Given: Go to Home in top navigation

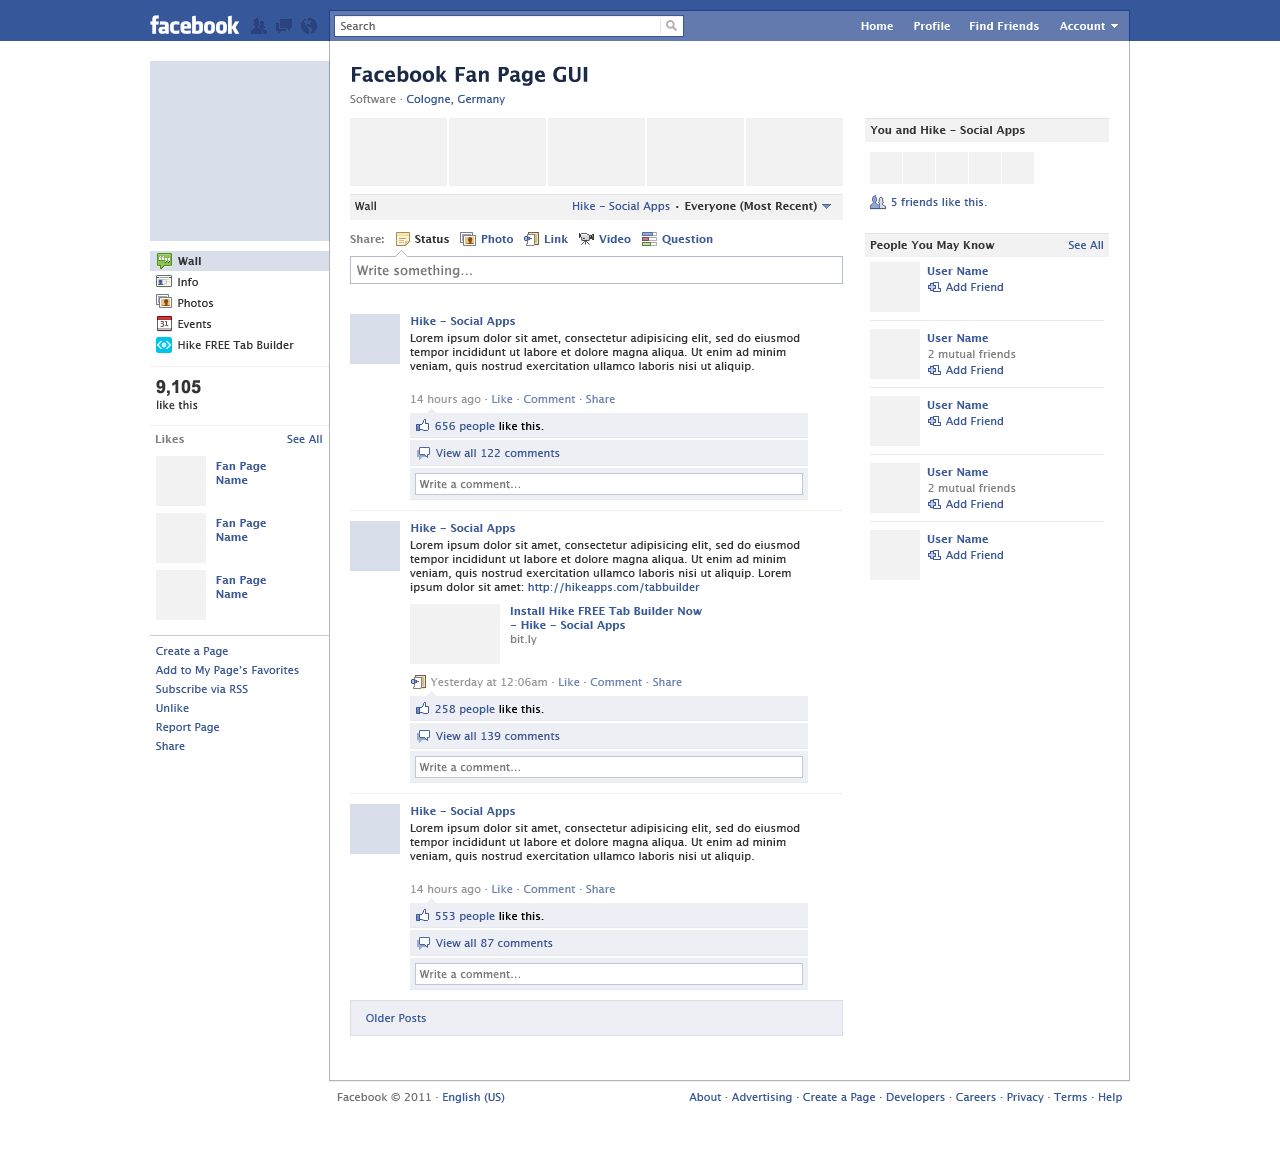Looking at the screenshot, I should click(877, 26).
